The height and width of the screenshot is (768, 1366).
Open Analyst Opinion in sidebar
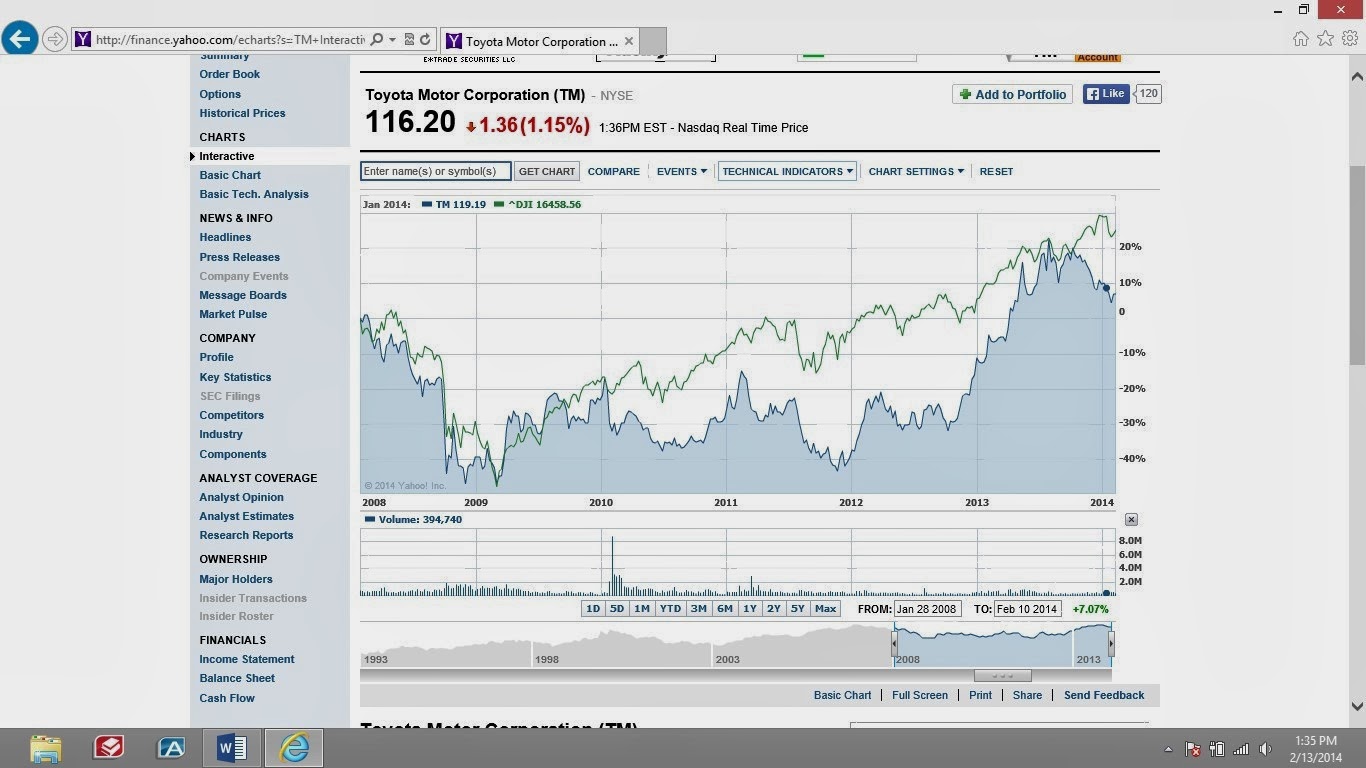pos(241,497)
